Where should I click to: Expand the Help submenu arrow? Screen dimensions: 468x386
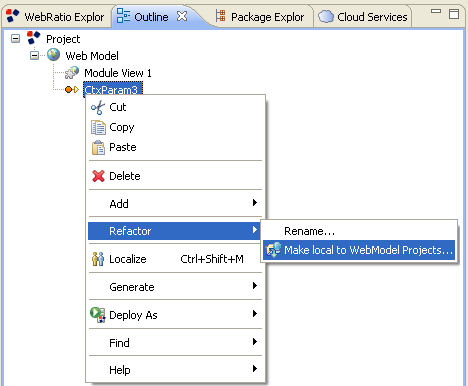click(x=255, y=369)
